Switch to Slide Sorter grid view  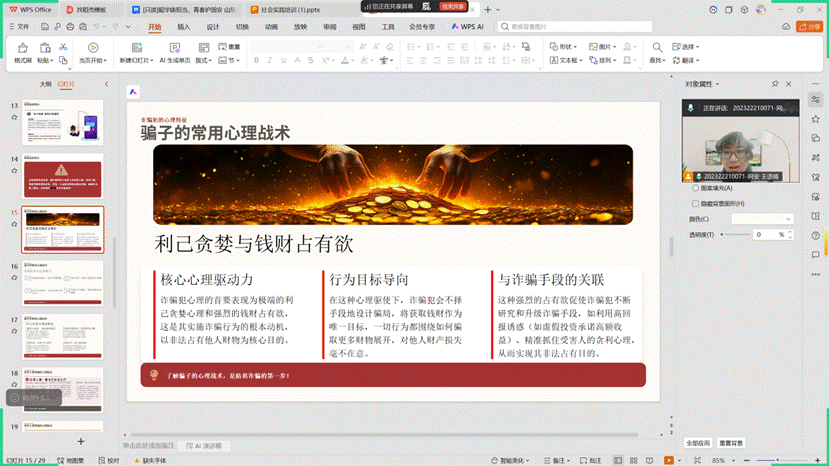point(633,461)
